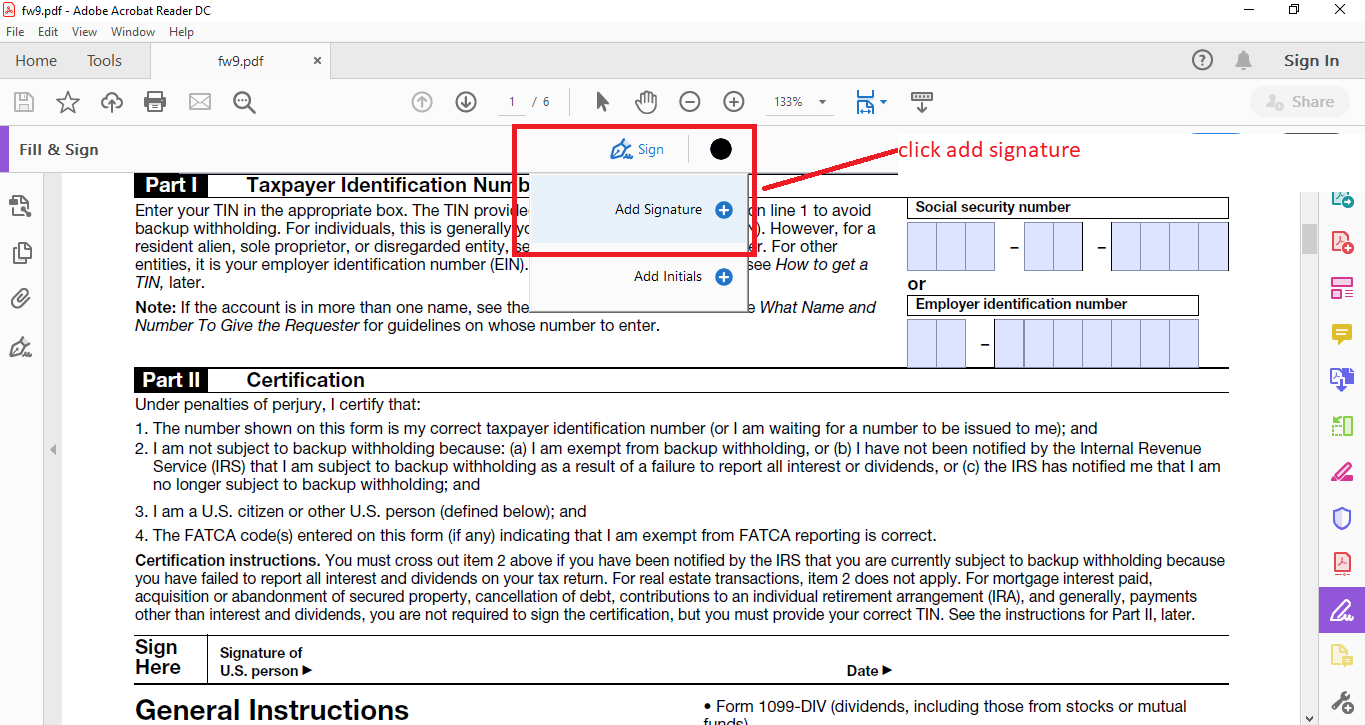Open the green Compress PDF tool icon

pyautogui.click(x=1341, y=426)
